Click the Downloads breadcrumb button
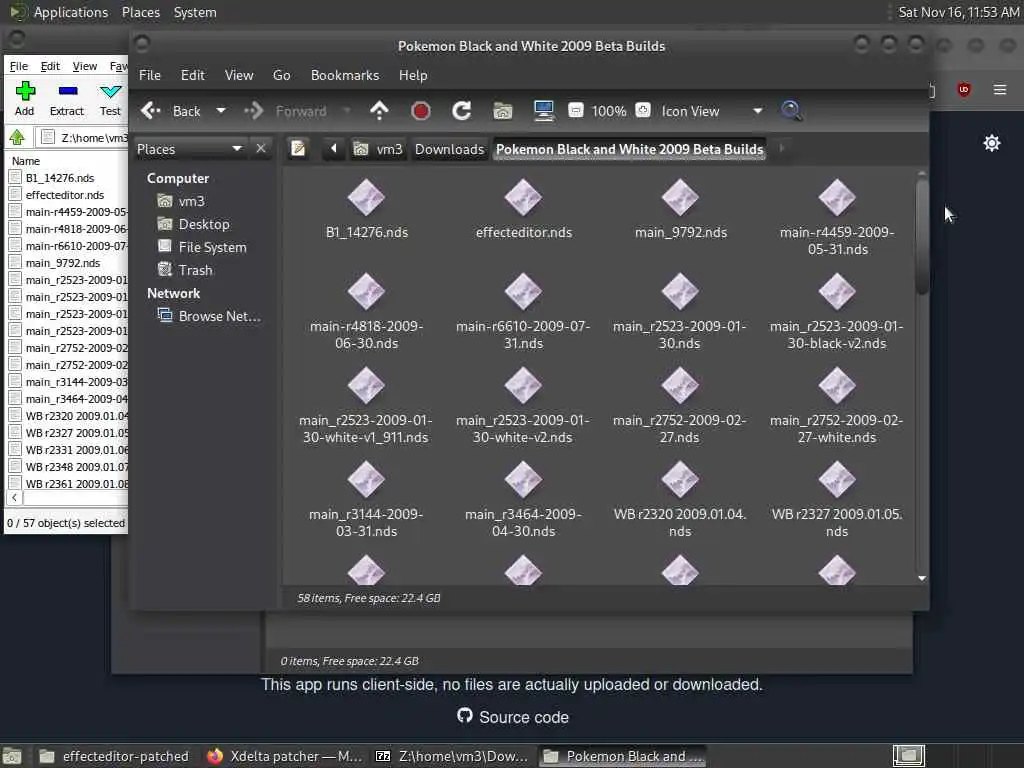1024x768 pixels. (x=449, y=149)
